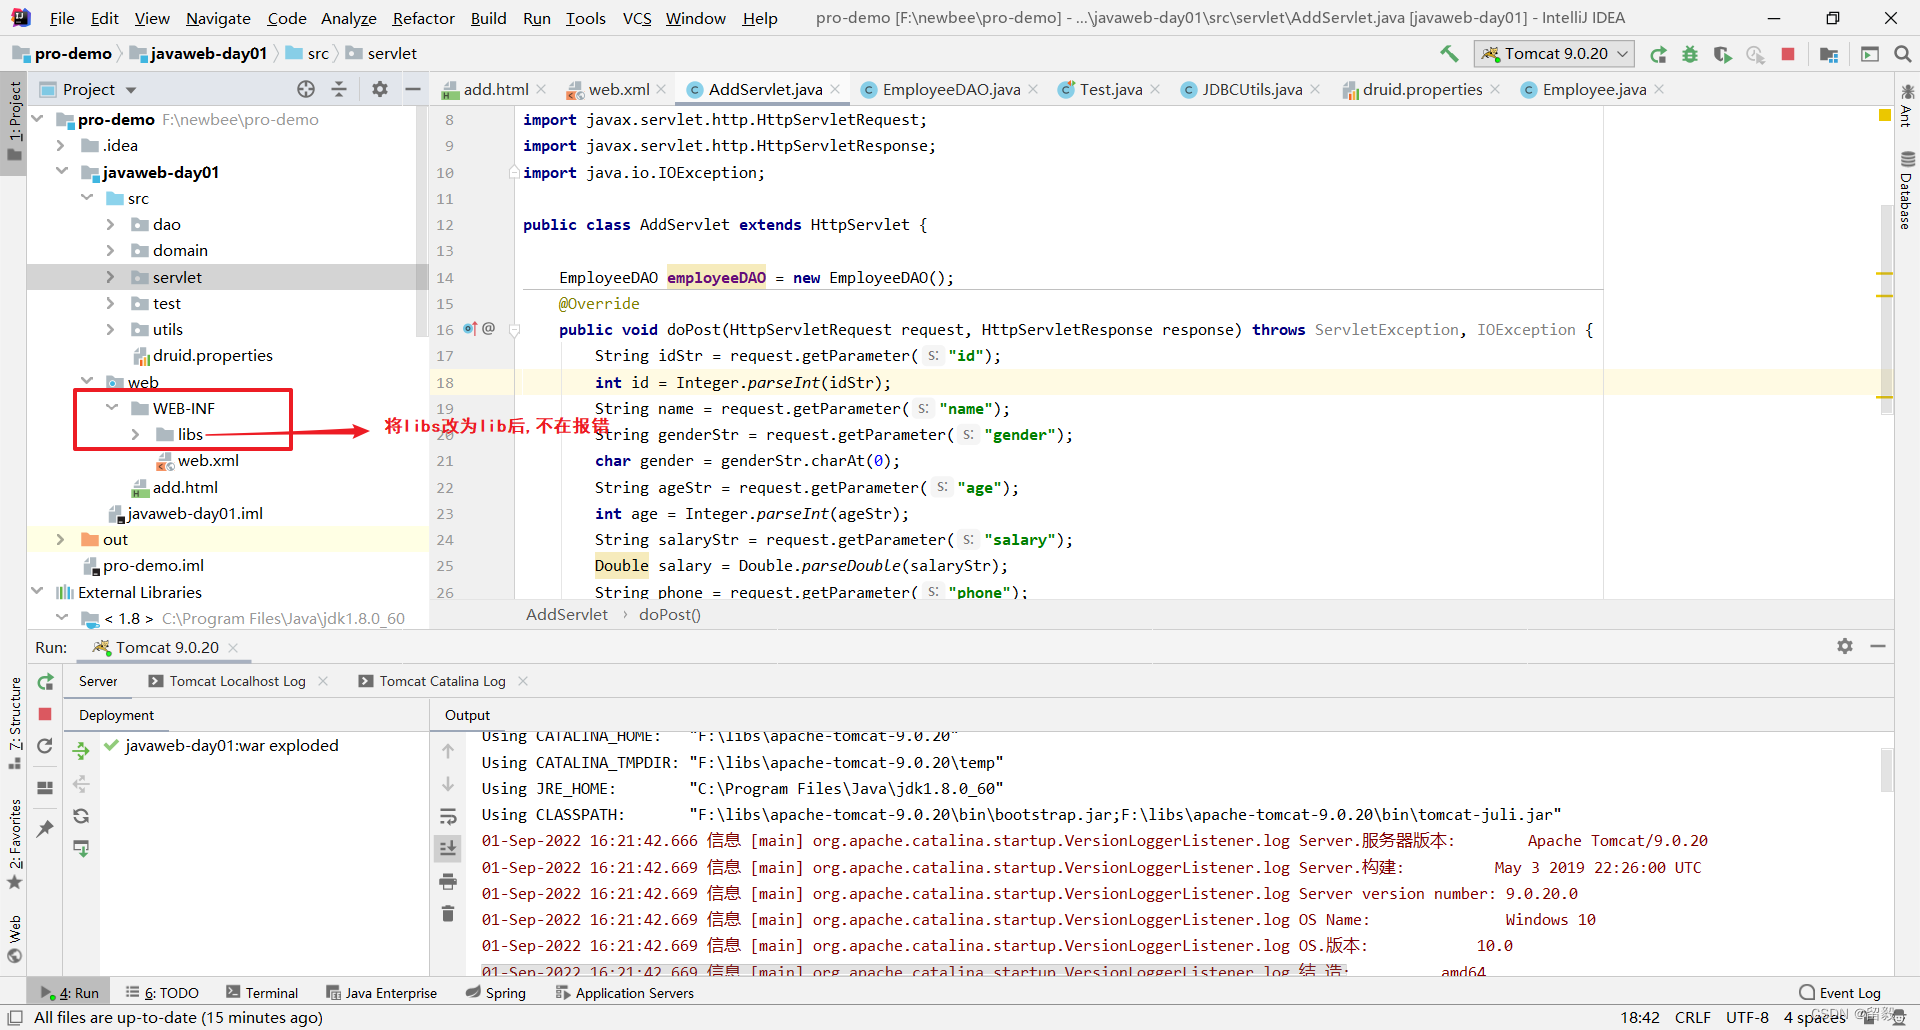Open the Analyze menu
Screen dimensions: 1920x1030
[348, 18]
